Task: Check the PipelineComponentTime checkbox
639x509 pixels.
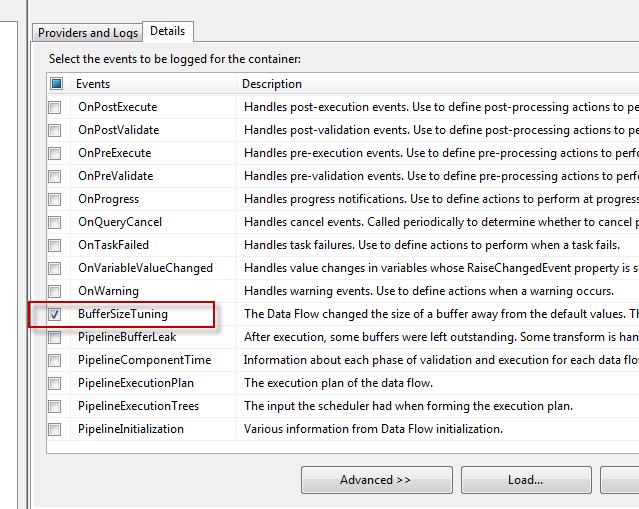Action: click(x=55, y=360)
